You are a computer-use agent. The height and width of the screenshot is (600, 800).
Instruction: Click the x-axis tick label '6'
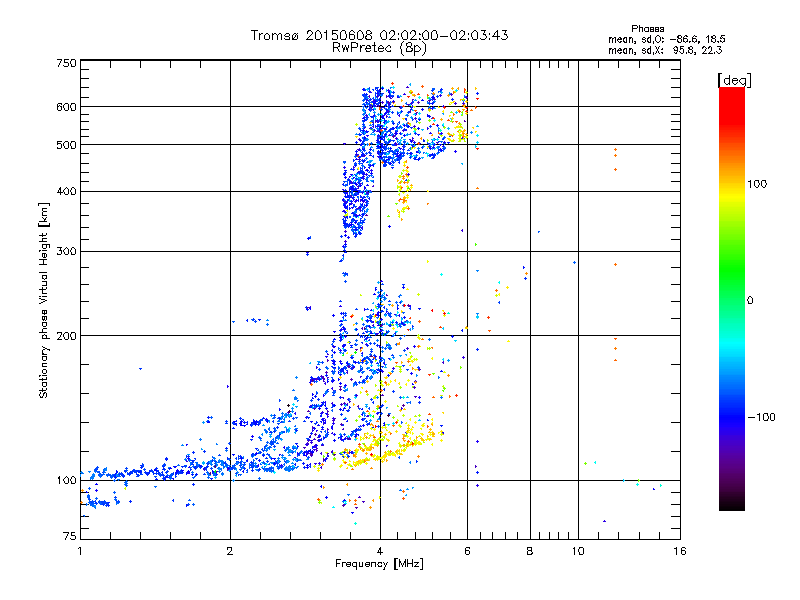(x=467, y=551)
